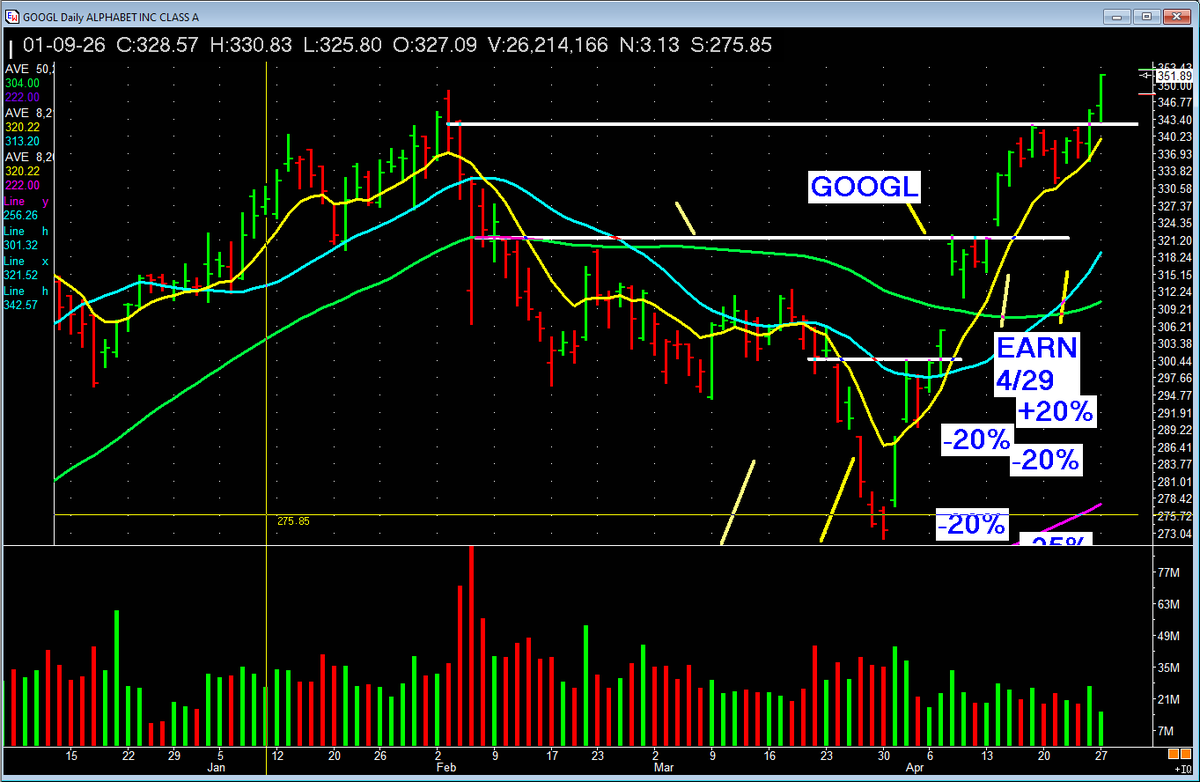Pick the 301.32 line value
The height and width of the screenshot is (782, 1200).
point(22,245)
